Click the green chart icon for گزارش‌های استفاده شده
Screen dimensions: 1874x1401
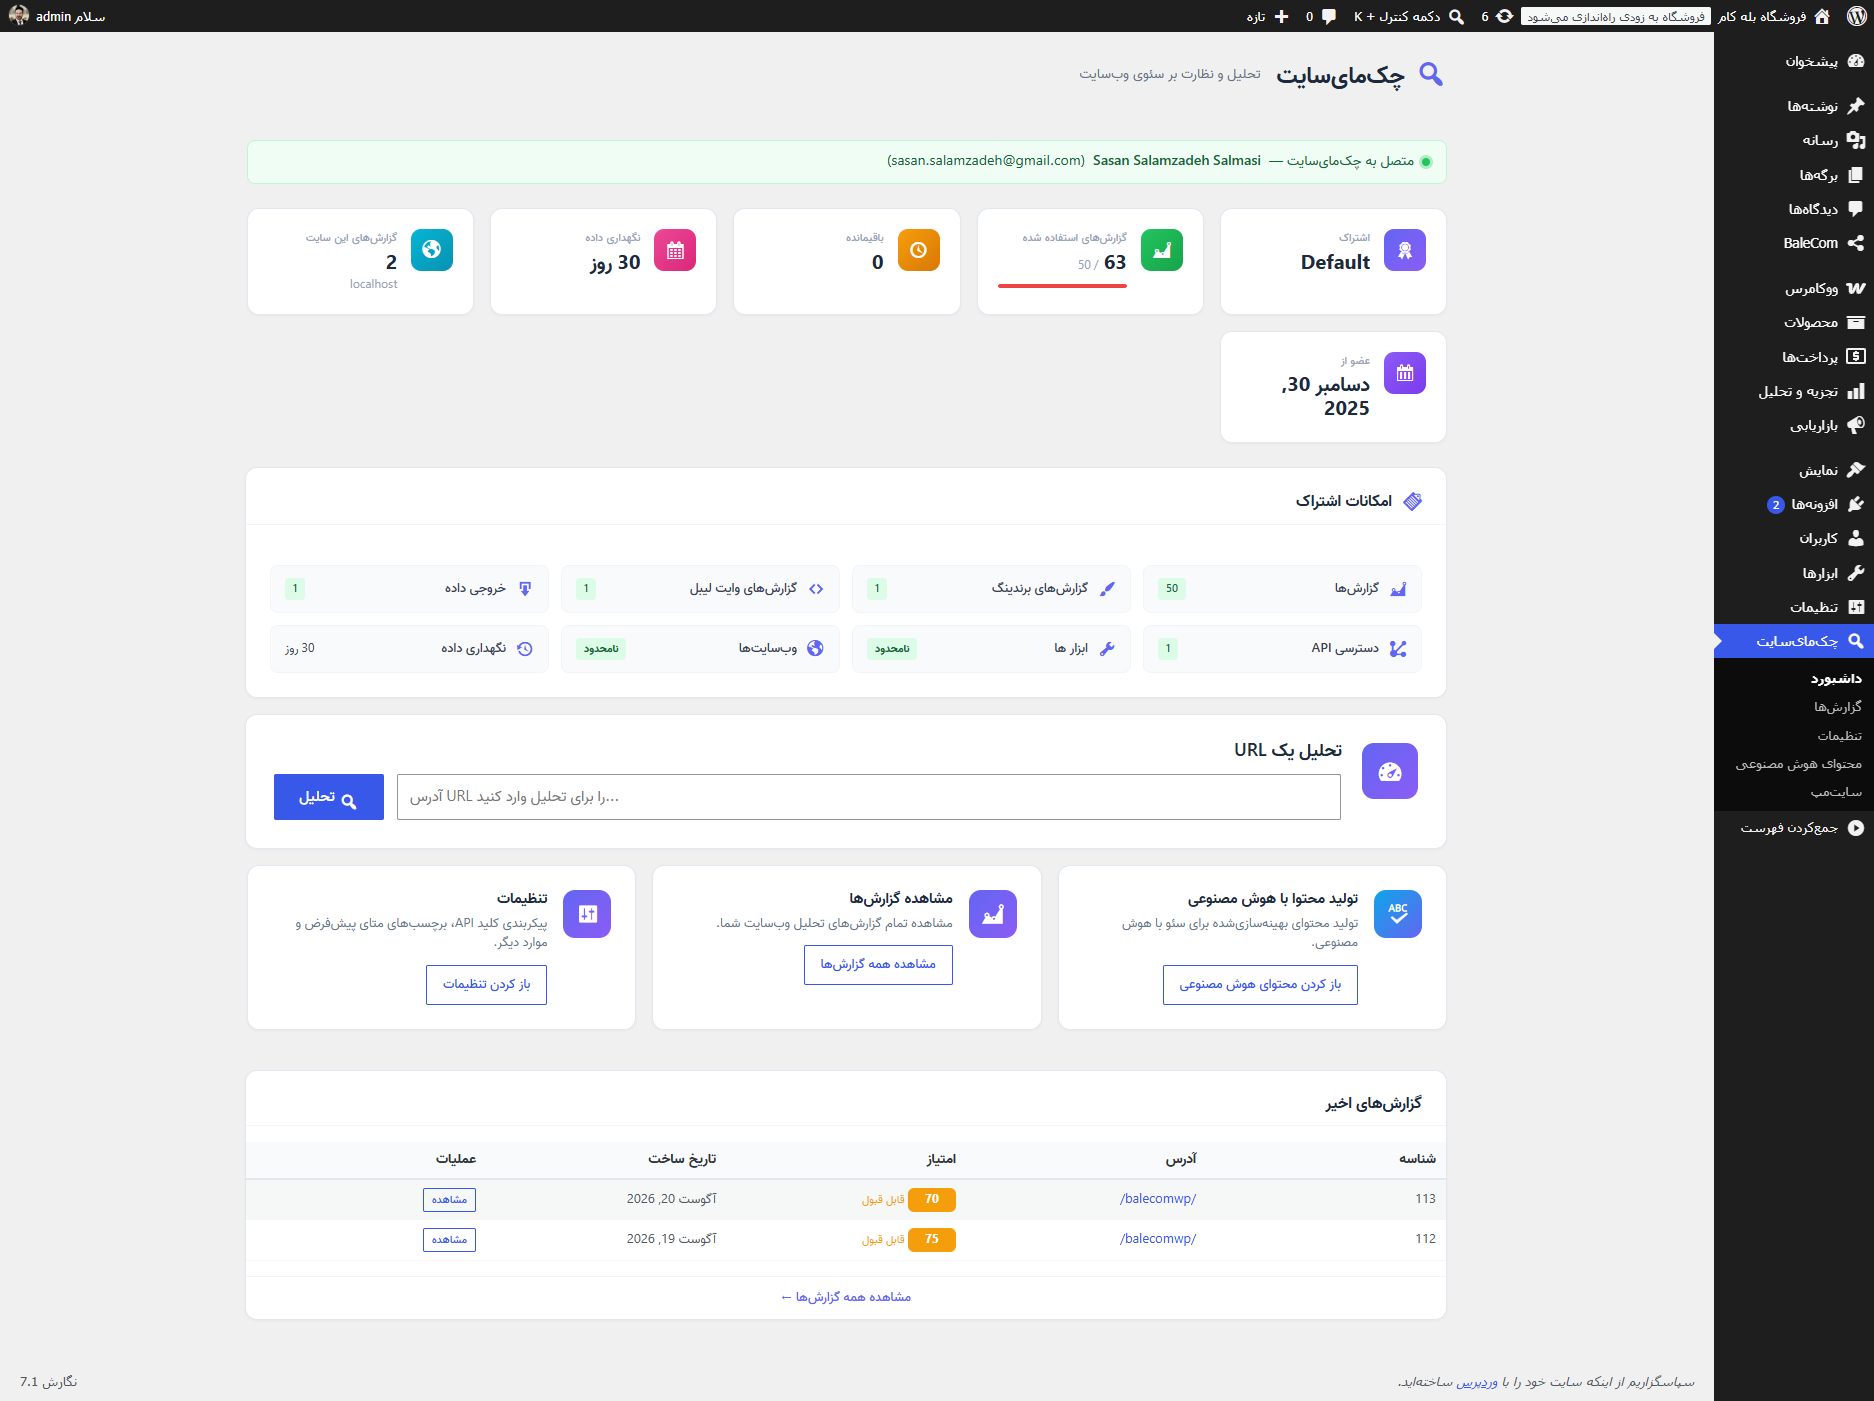[x=1162, y=250]
